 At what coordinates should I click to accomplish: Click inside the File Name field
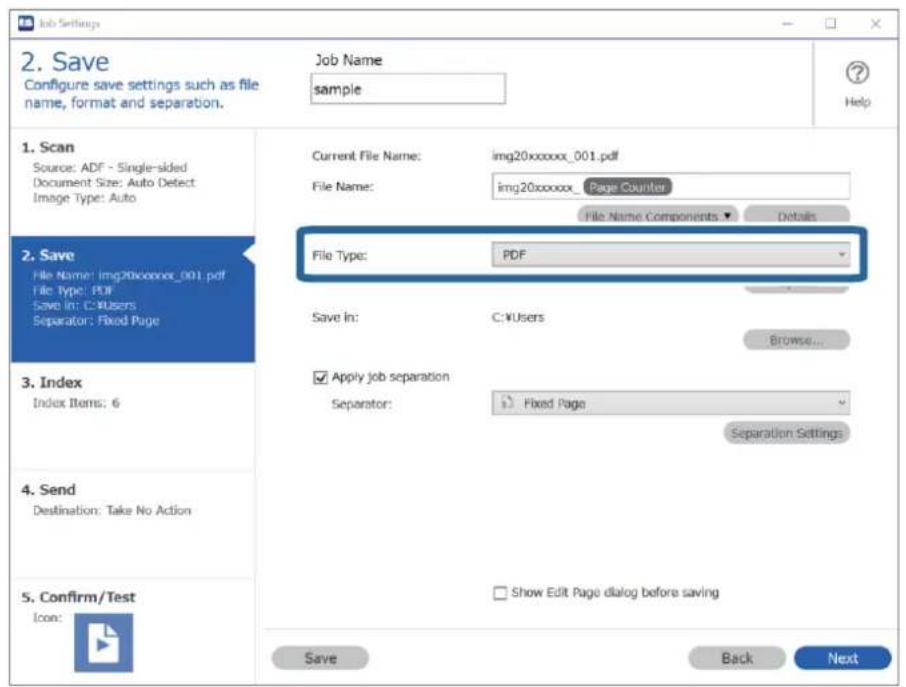pyautogui.click(x=670, y=187)
